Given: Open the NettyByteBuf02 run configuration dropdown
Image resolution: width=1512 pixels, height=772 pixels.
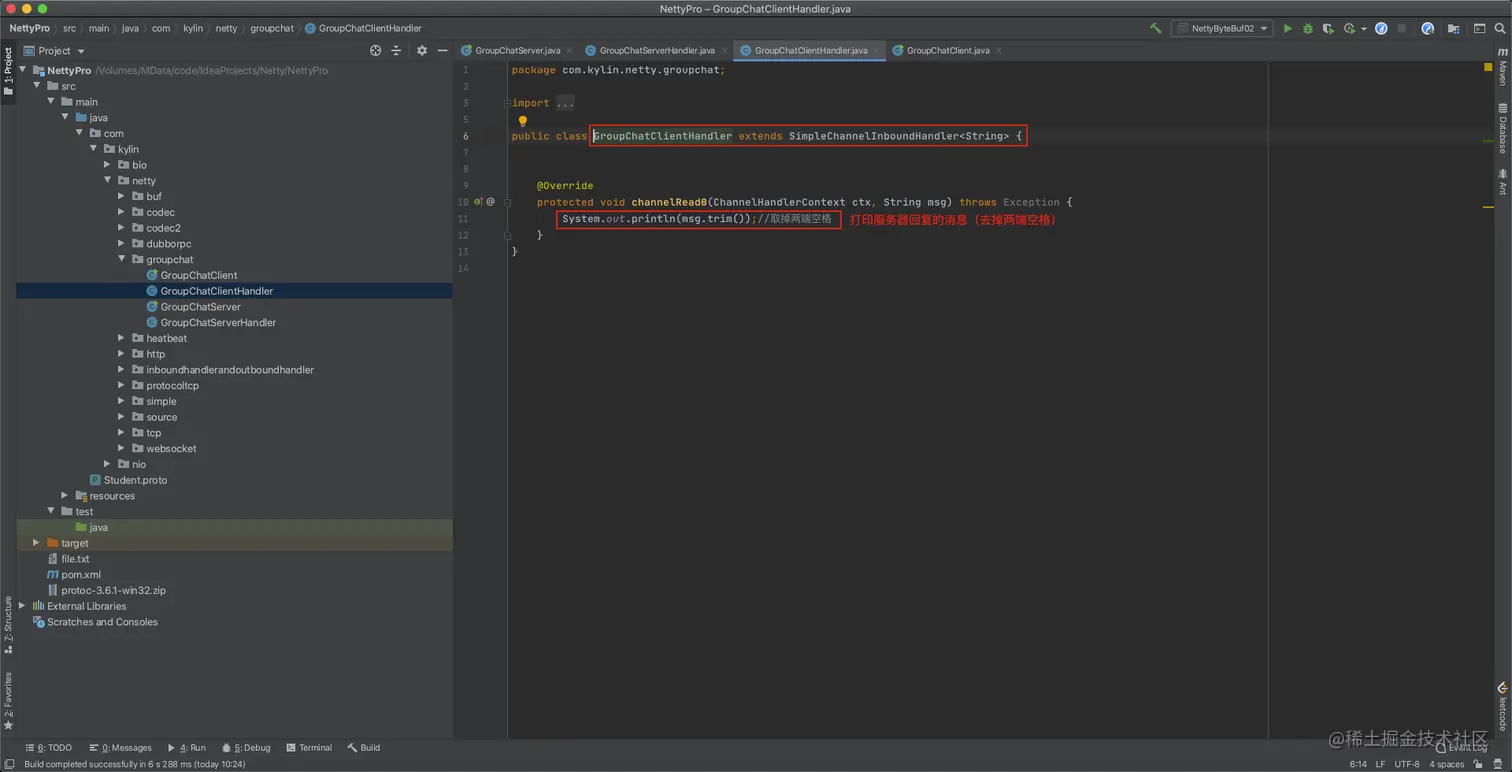Looking at the screenshot, I should click(x=1222, y=29).
